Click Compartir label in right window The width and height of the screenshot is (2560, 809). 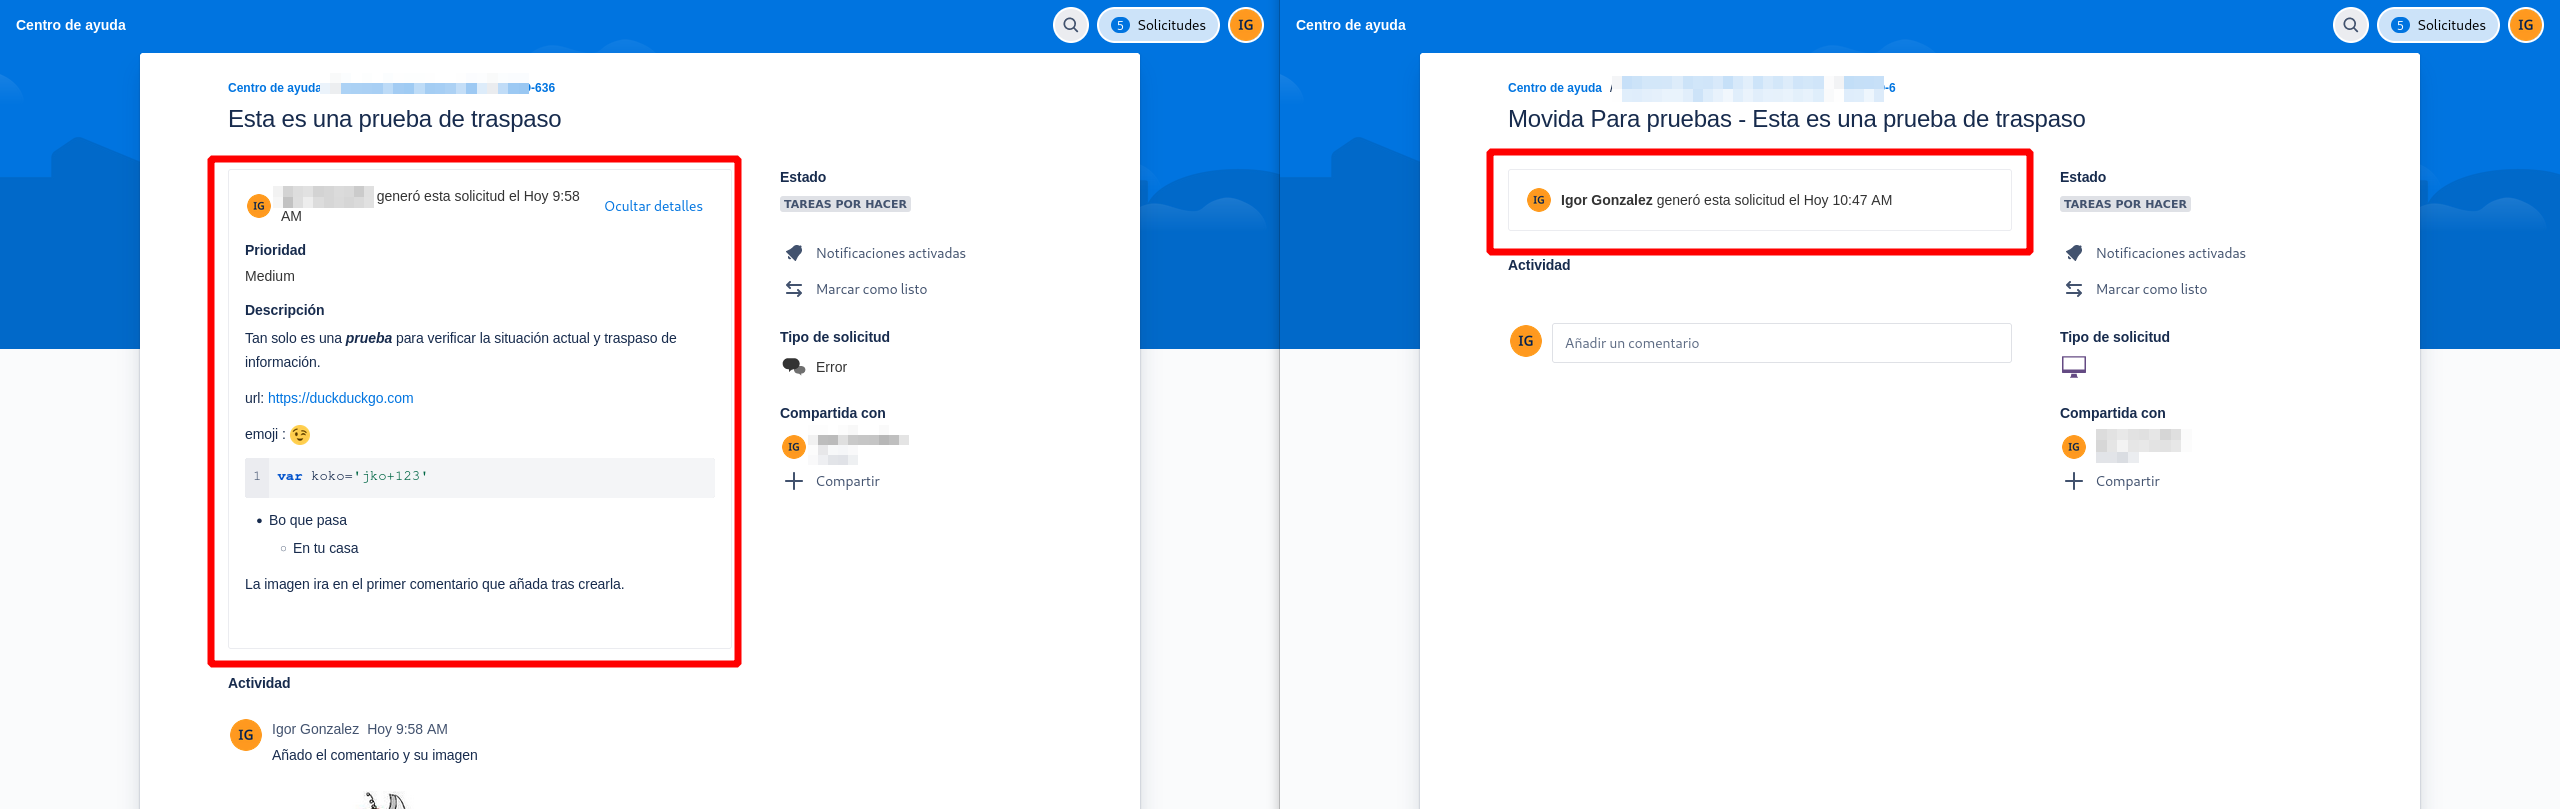(2128, 481)
